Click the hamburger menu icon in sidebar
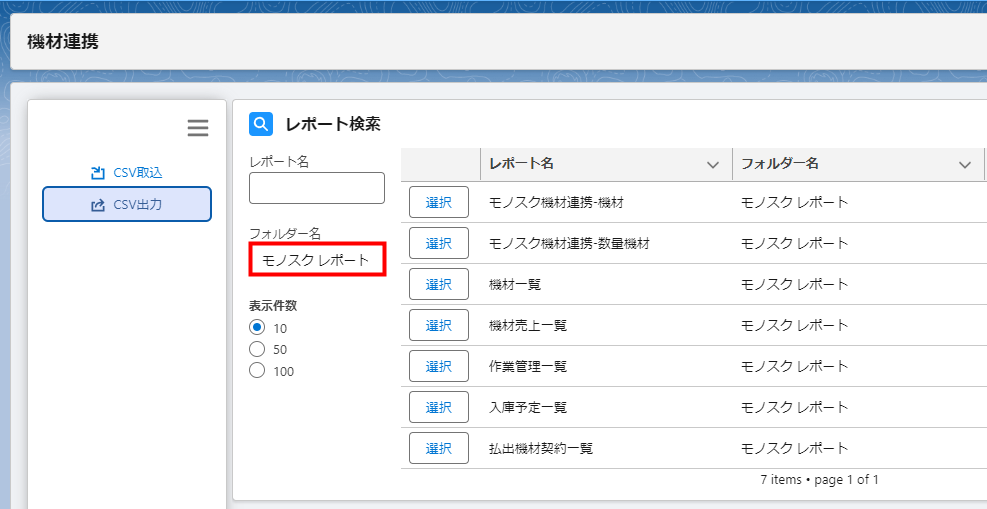 point(198,128)
